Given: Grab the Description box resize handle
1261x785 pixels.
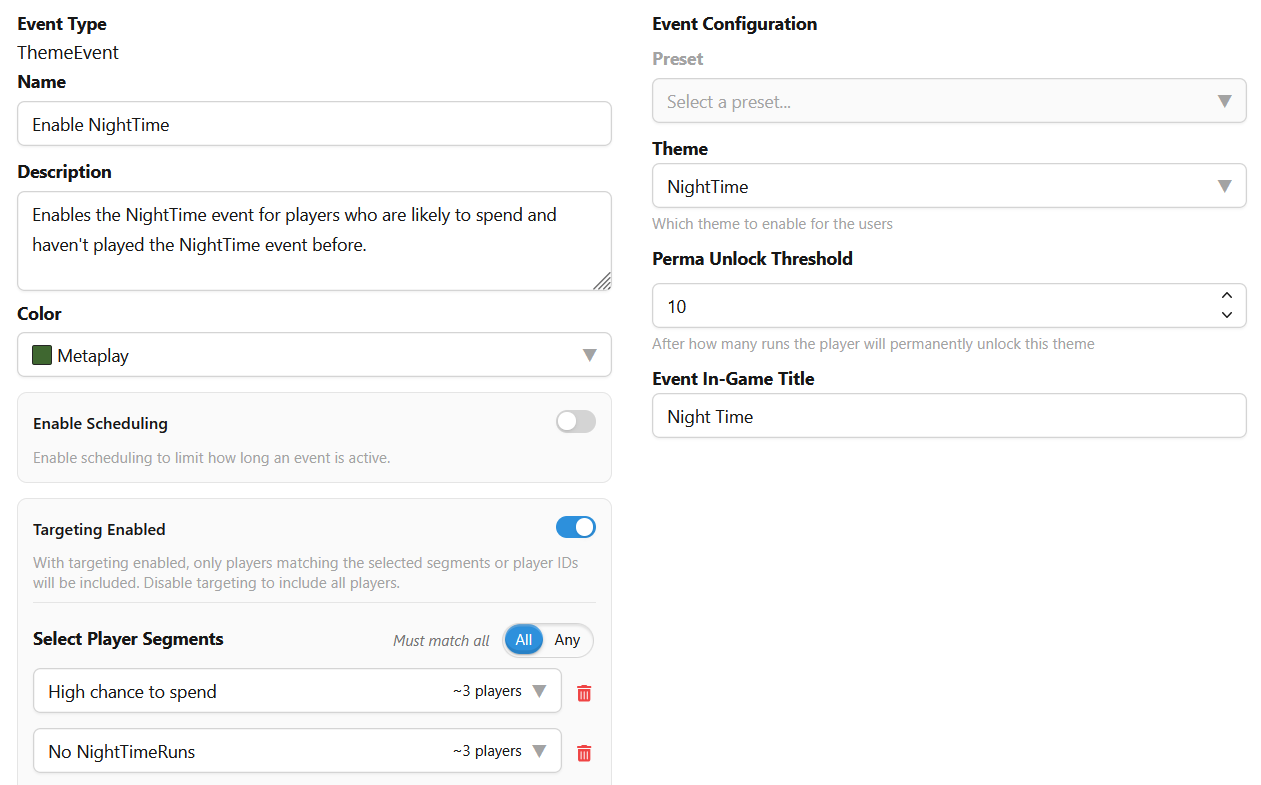Looking at the screenshot, I should [x=602, y=282].
